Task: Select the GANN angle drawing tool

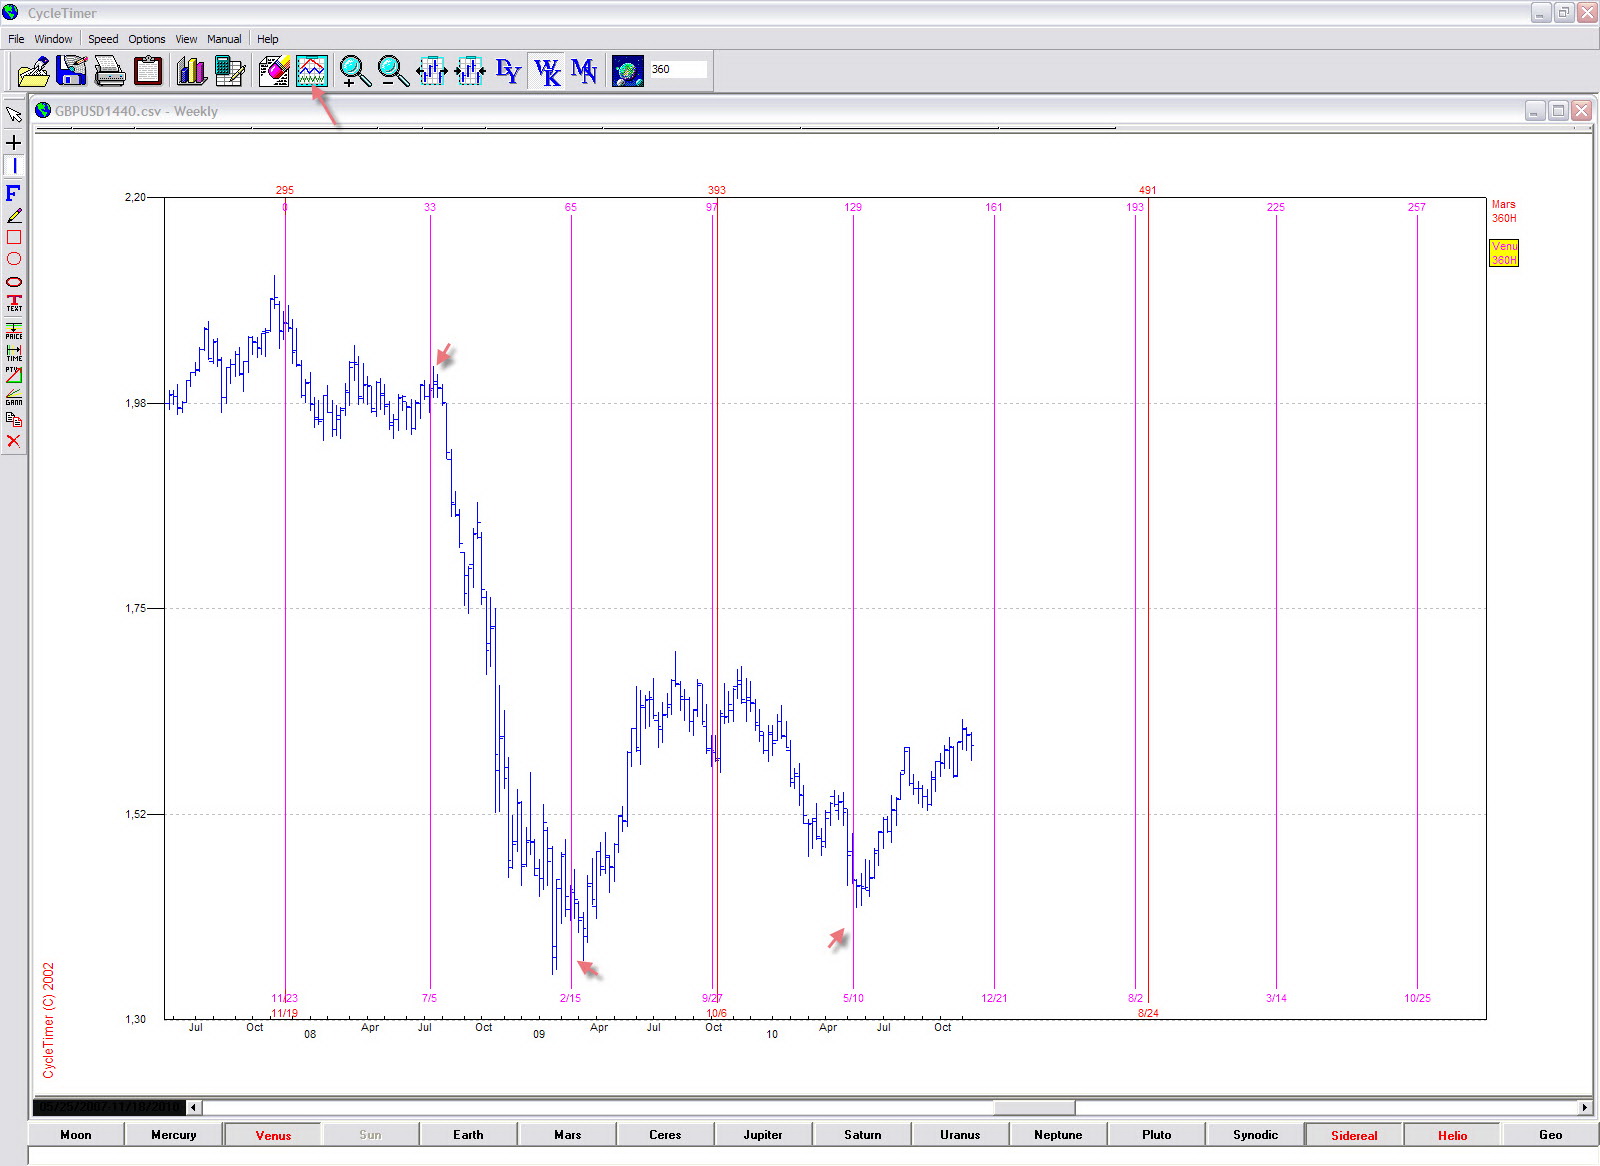Action: [x=14, y=397]
